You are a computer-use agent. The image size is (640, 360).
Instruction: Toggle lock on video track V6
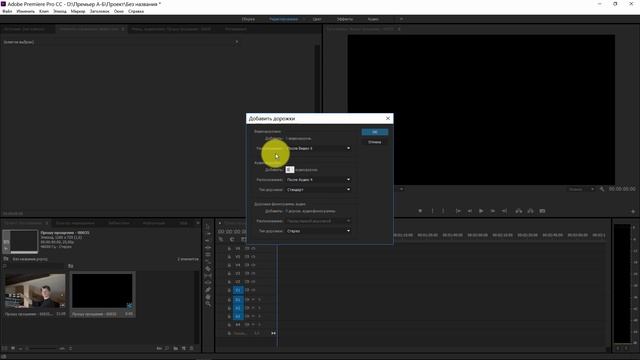tap(229, 248)
